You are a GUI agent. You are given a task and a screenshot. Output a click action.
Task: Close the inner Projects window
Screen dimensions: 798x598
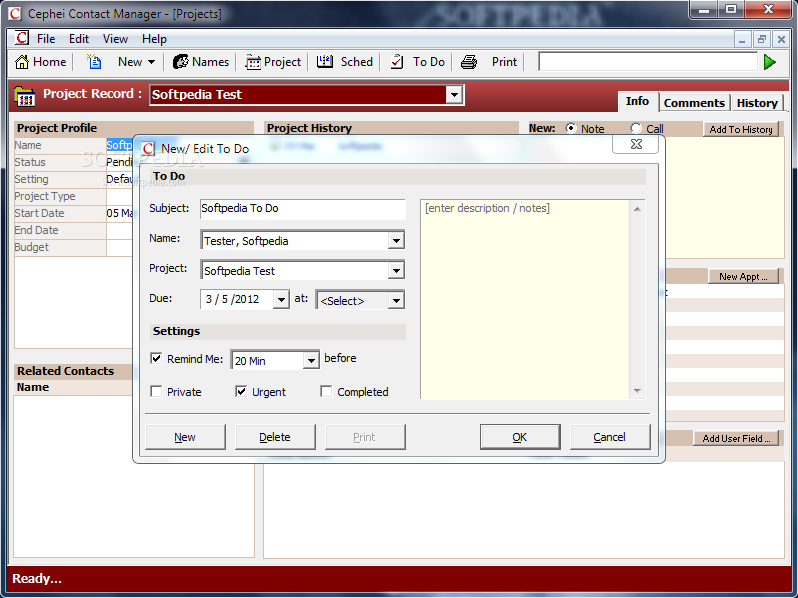(781, 39)
